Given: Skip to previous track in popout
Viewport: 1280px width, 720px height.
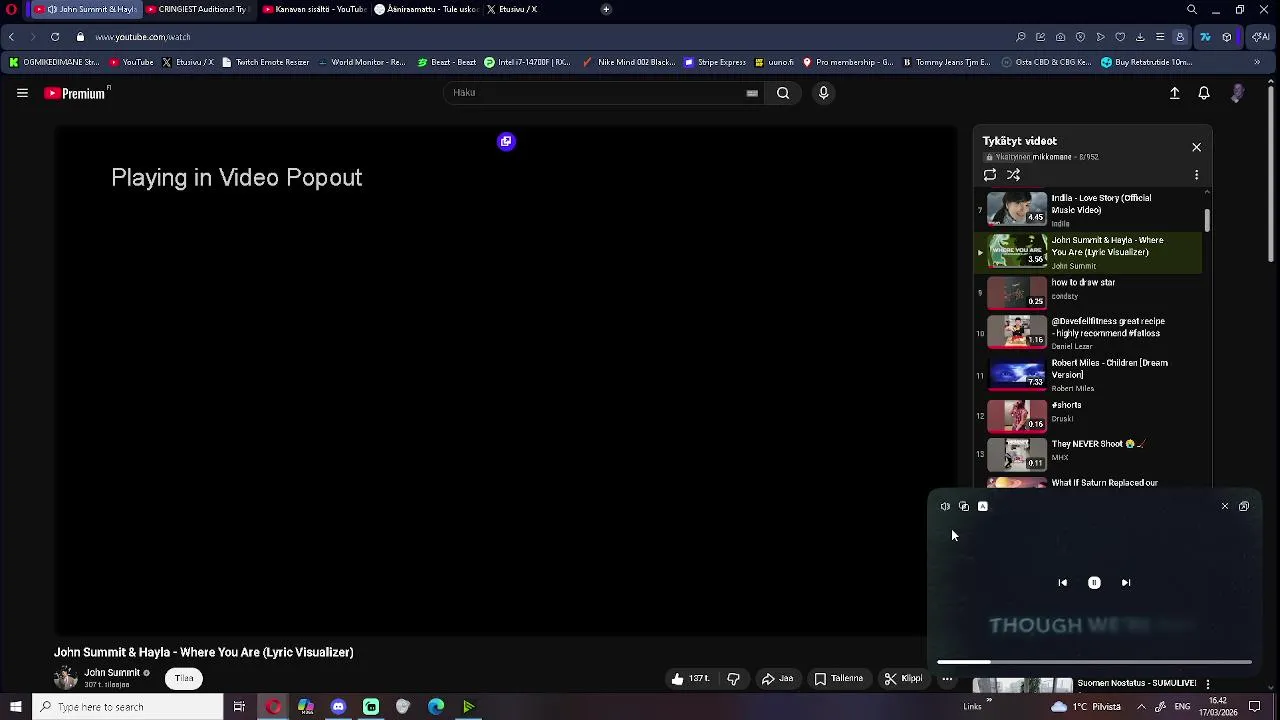Looking at the screenshot, I should 1063,583.
